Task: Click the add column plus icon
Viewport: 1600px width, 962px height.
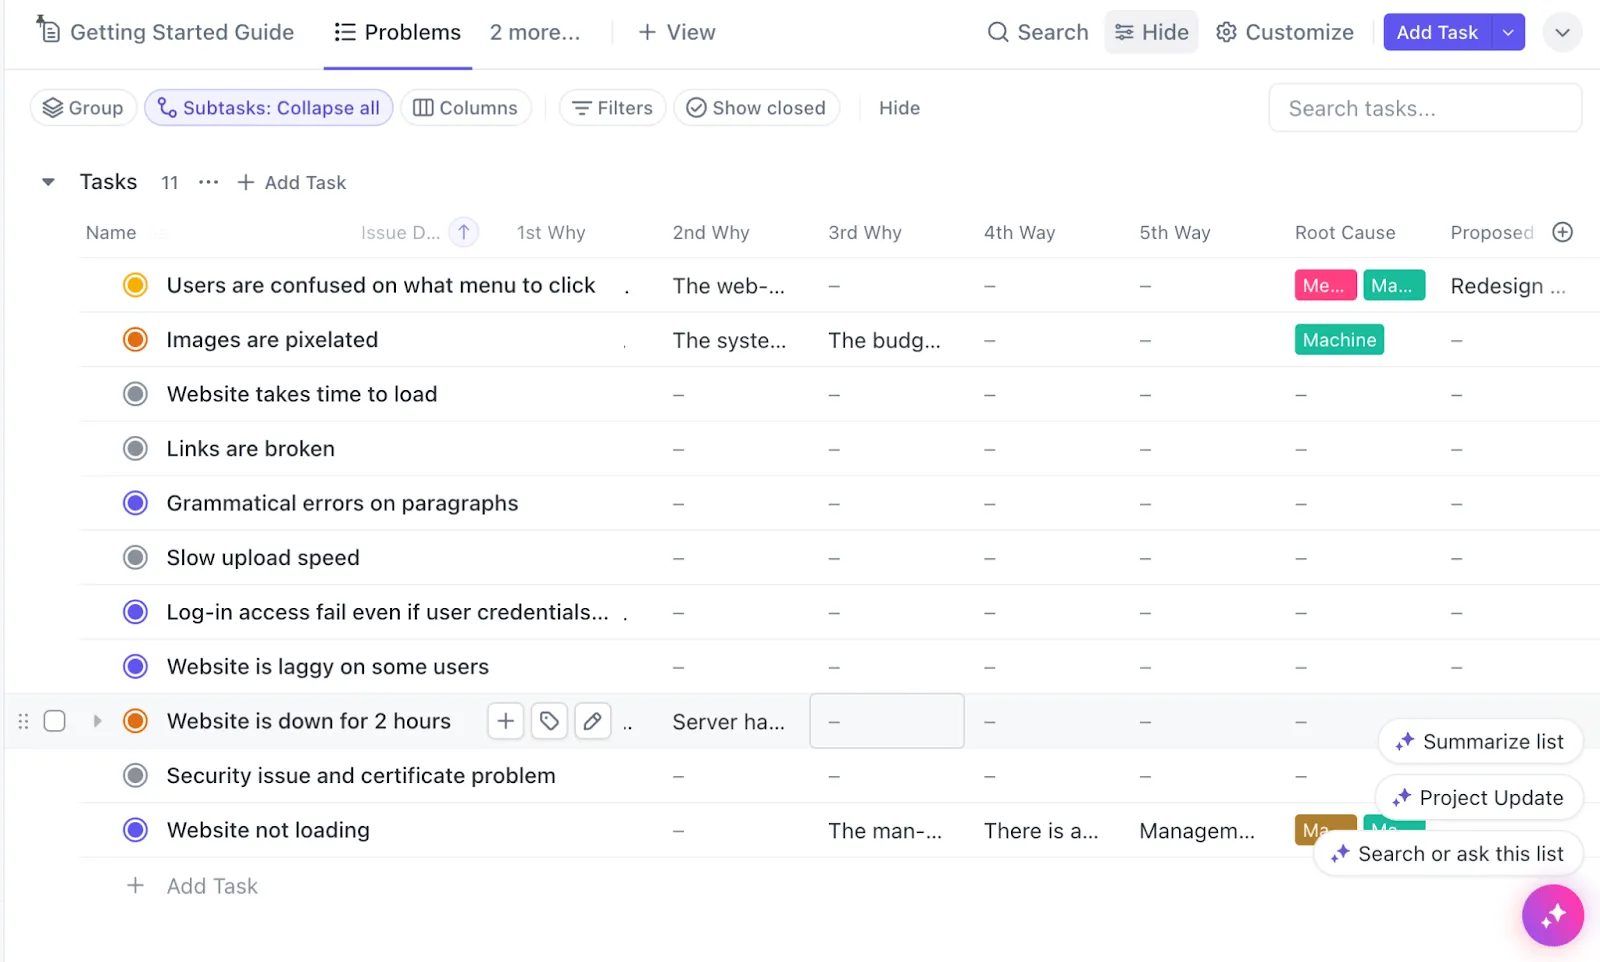Action: tap(1562, 232)
